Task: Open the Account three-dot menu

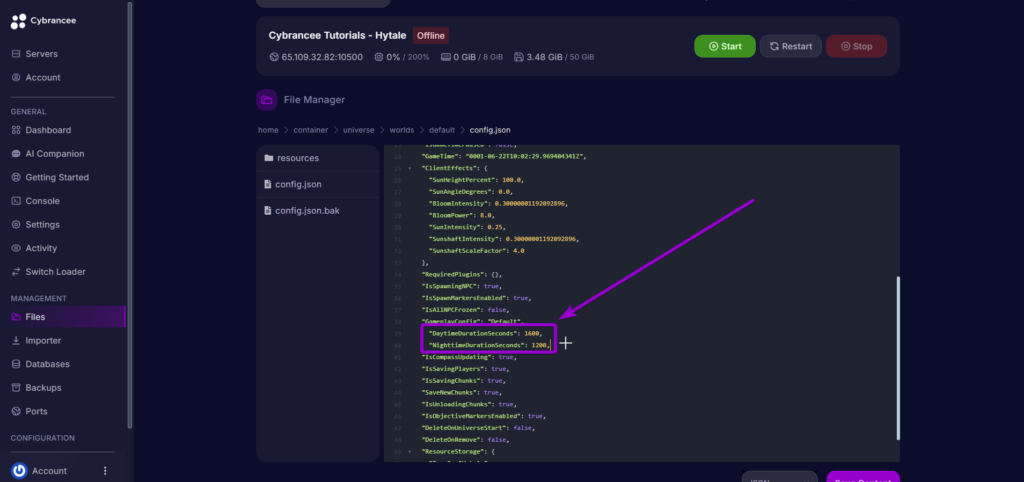Action: coord(105,471)
